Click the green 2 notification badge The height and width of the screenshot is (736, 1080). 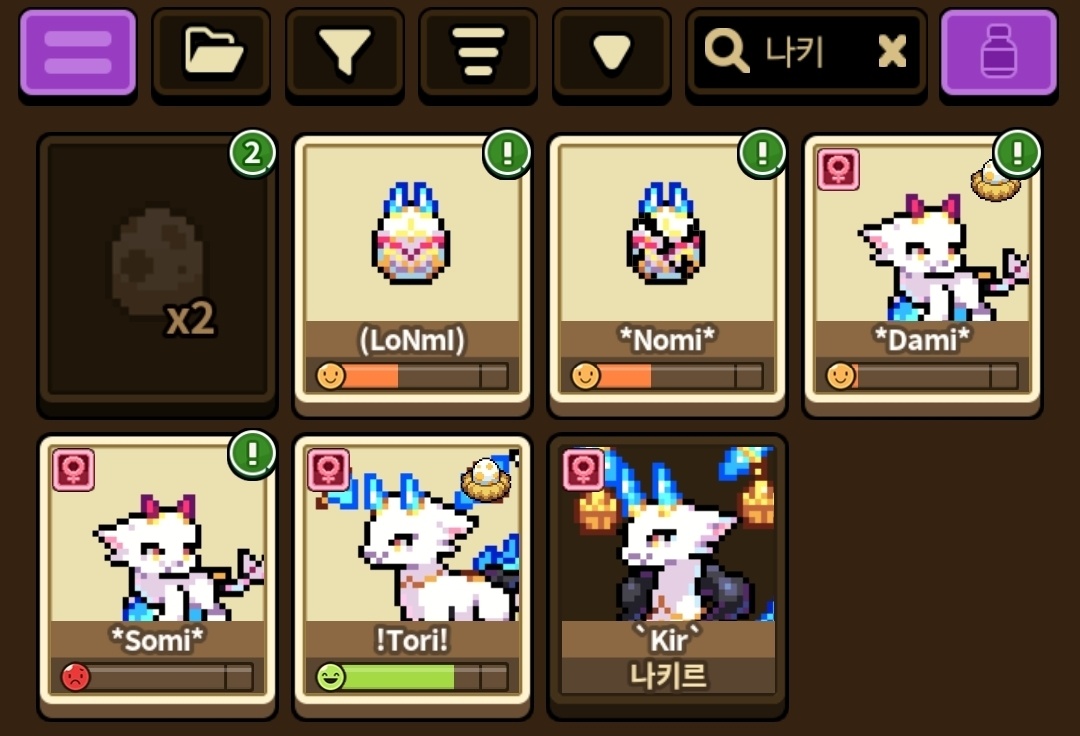coord(252,153)
